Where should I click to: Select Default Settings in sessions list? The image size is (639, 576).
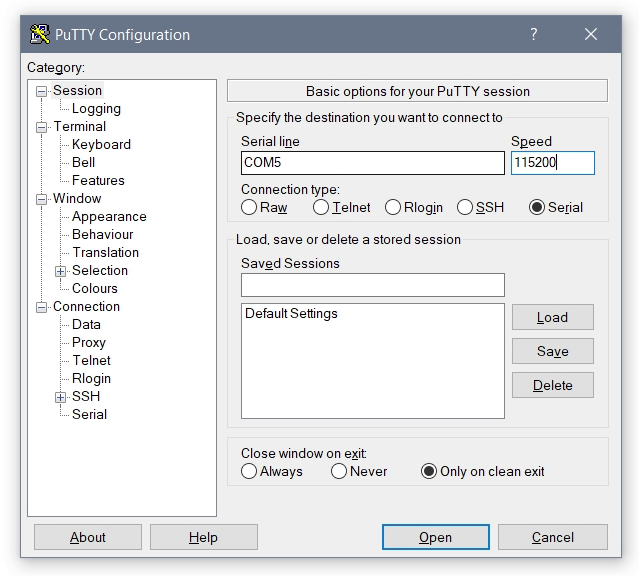(x=291, y=314)
